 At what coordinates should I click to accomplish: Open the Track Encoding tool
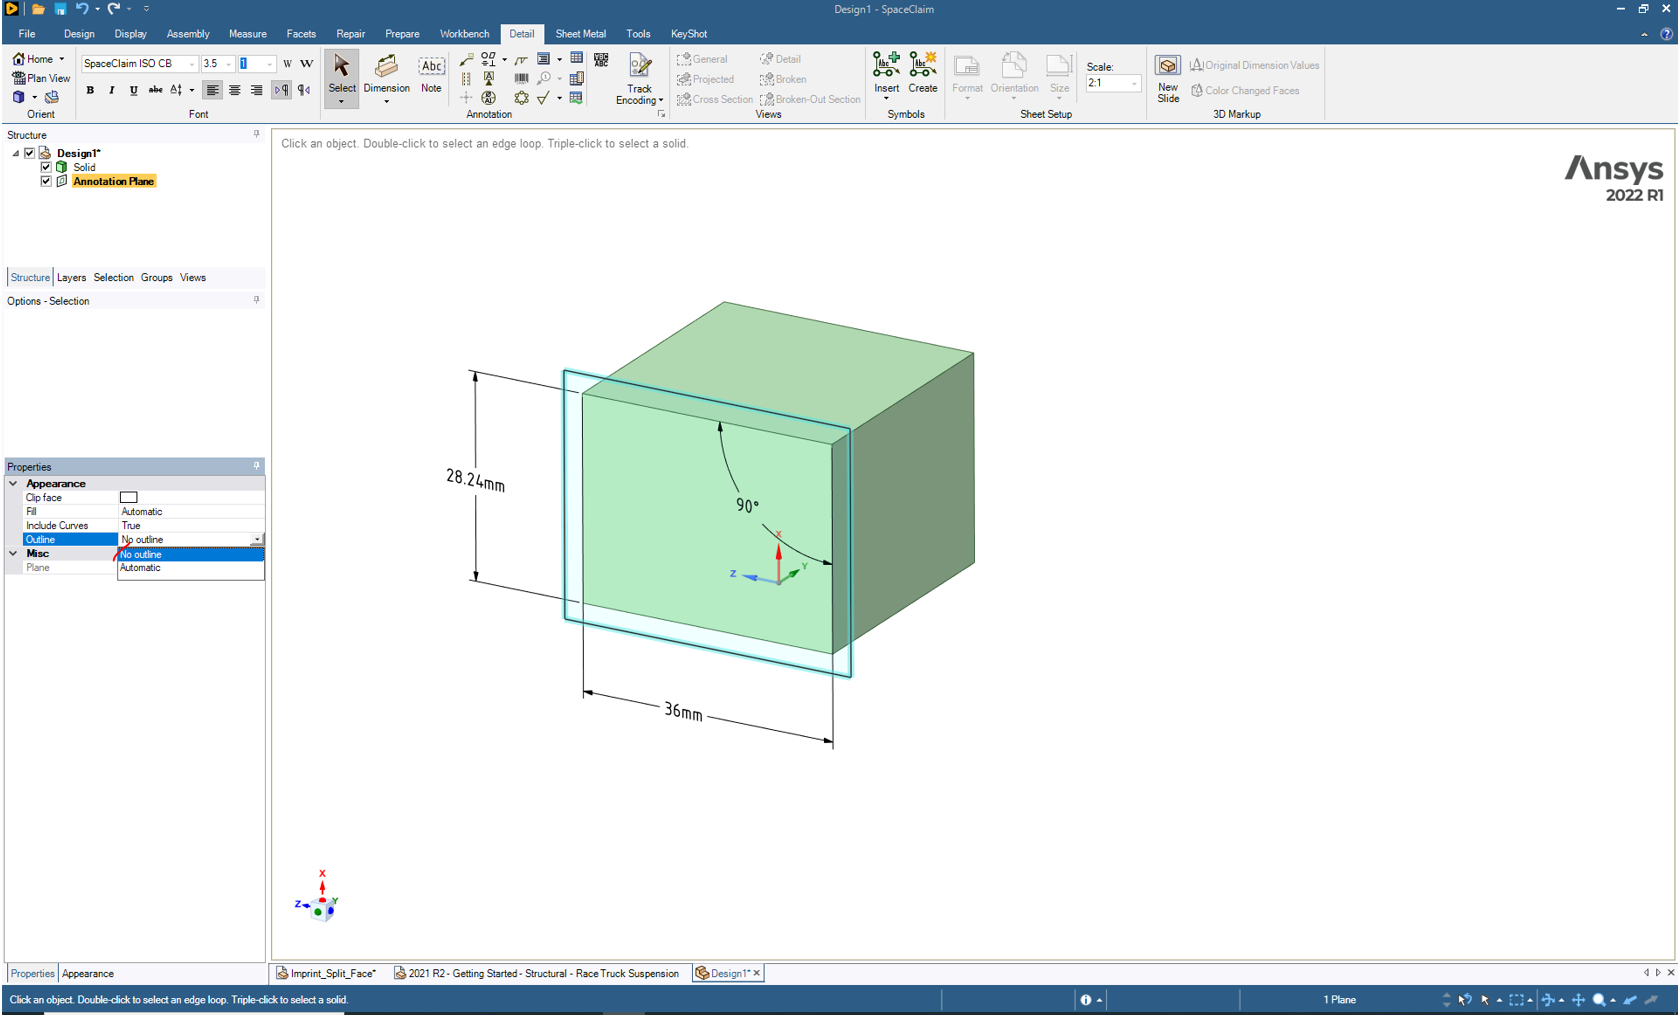pyautogui.click(x=639, y=78)
